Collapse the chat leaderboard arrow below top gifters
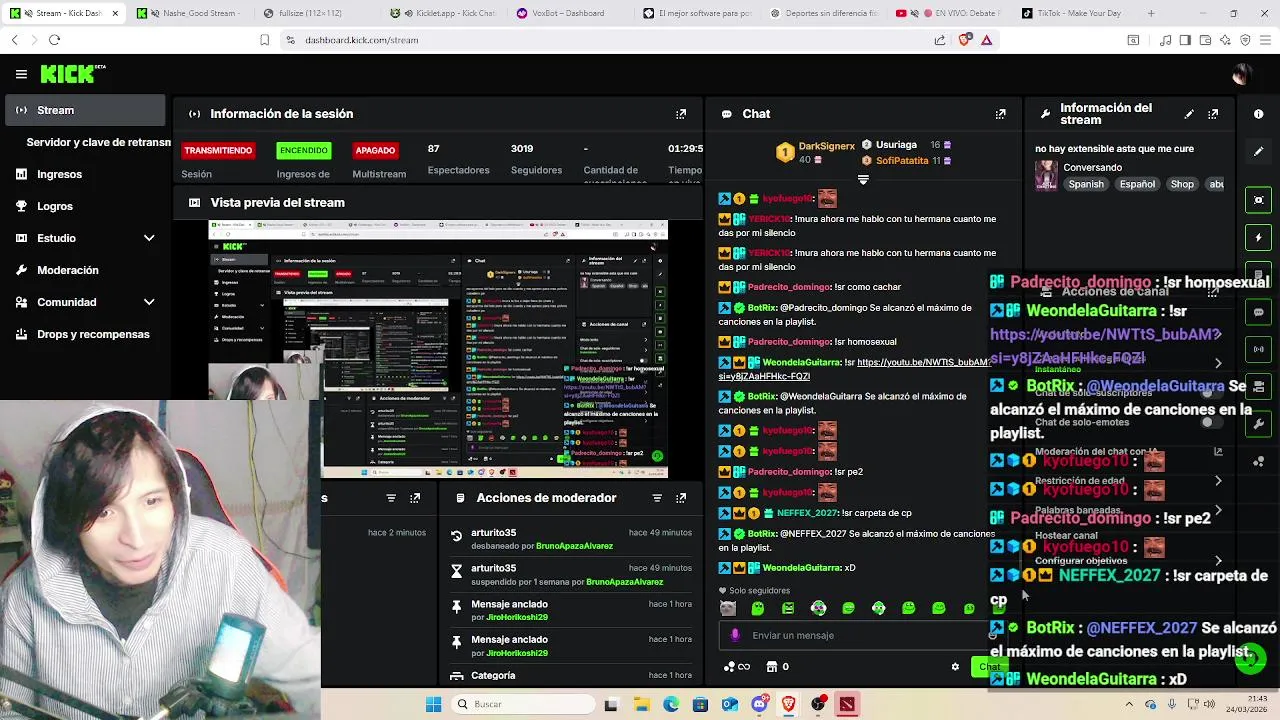 click(863, 180)
